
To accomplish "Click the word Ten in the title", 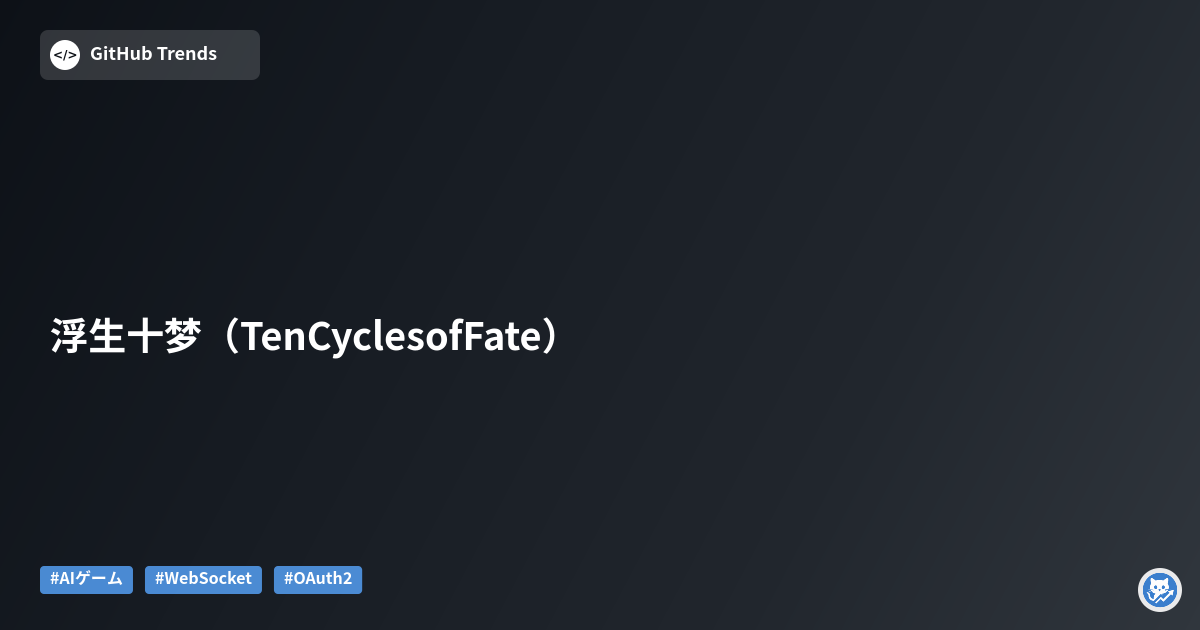I will pos(273,338).
